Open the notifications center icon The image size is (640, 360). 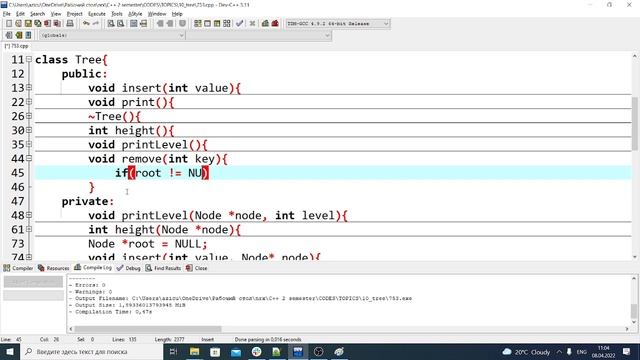(x=627, y=351)
